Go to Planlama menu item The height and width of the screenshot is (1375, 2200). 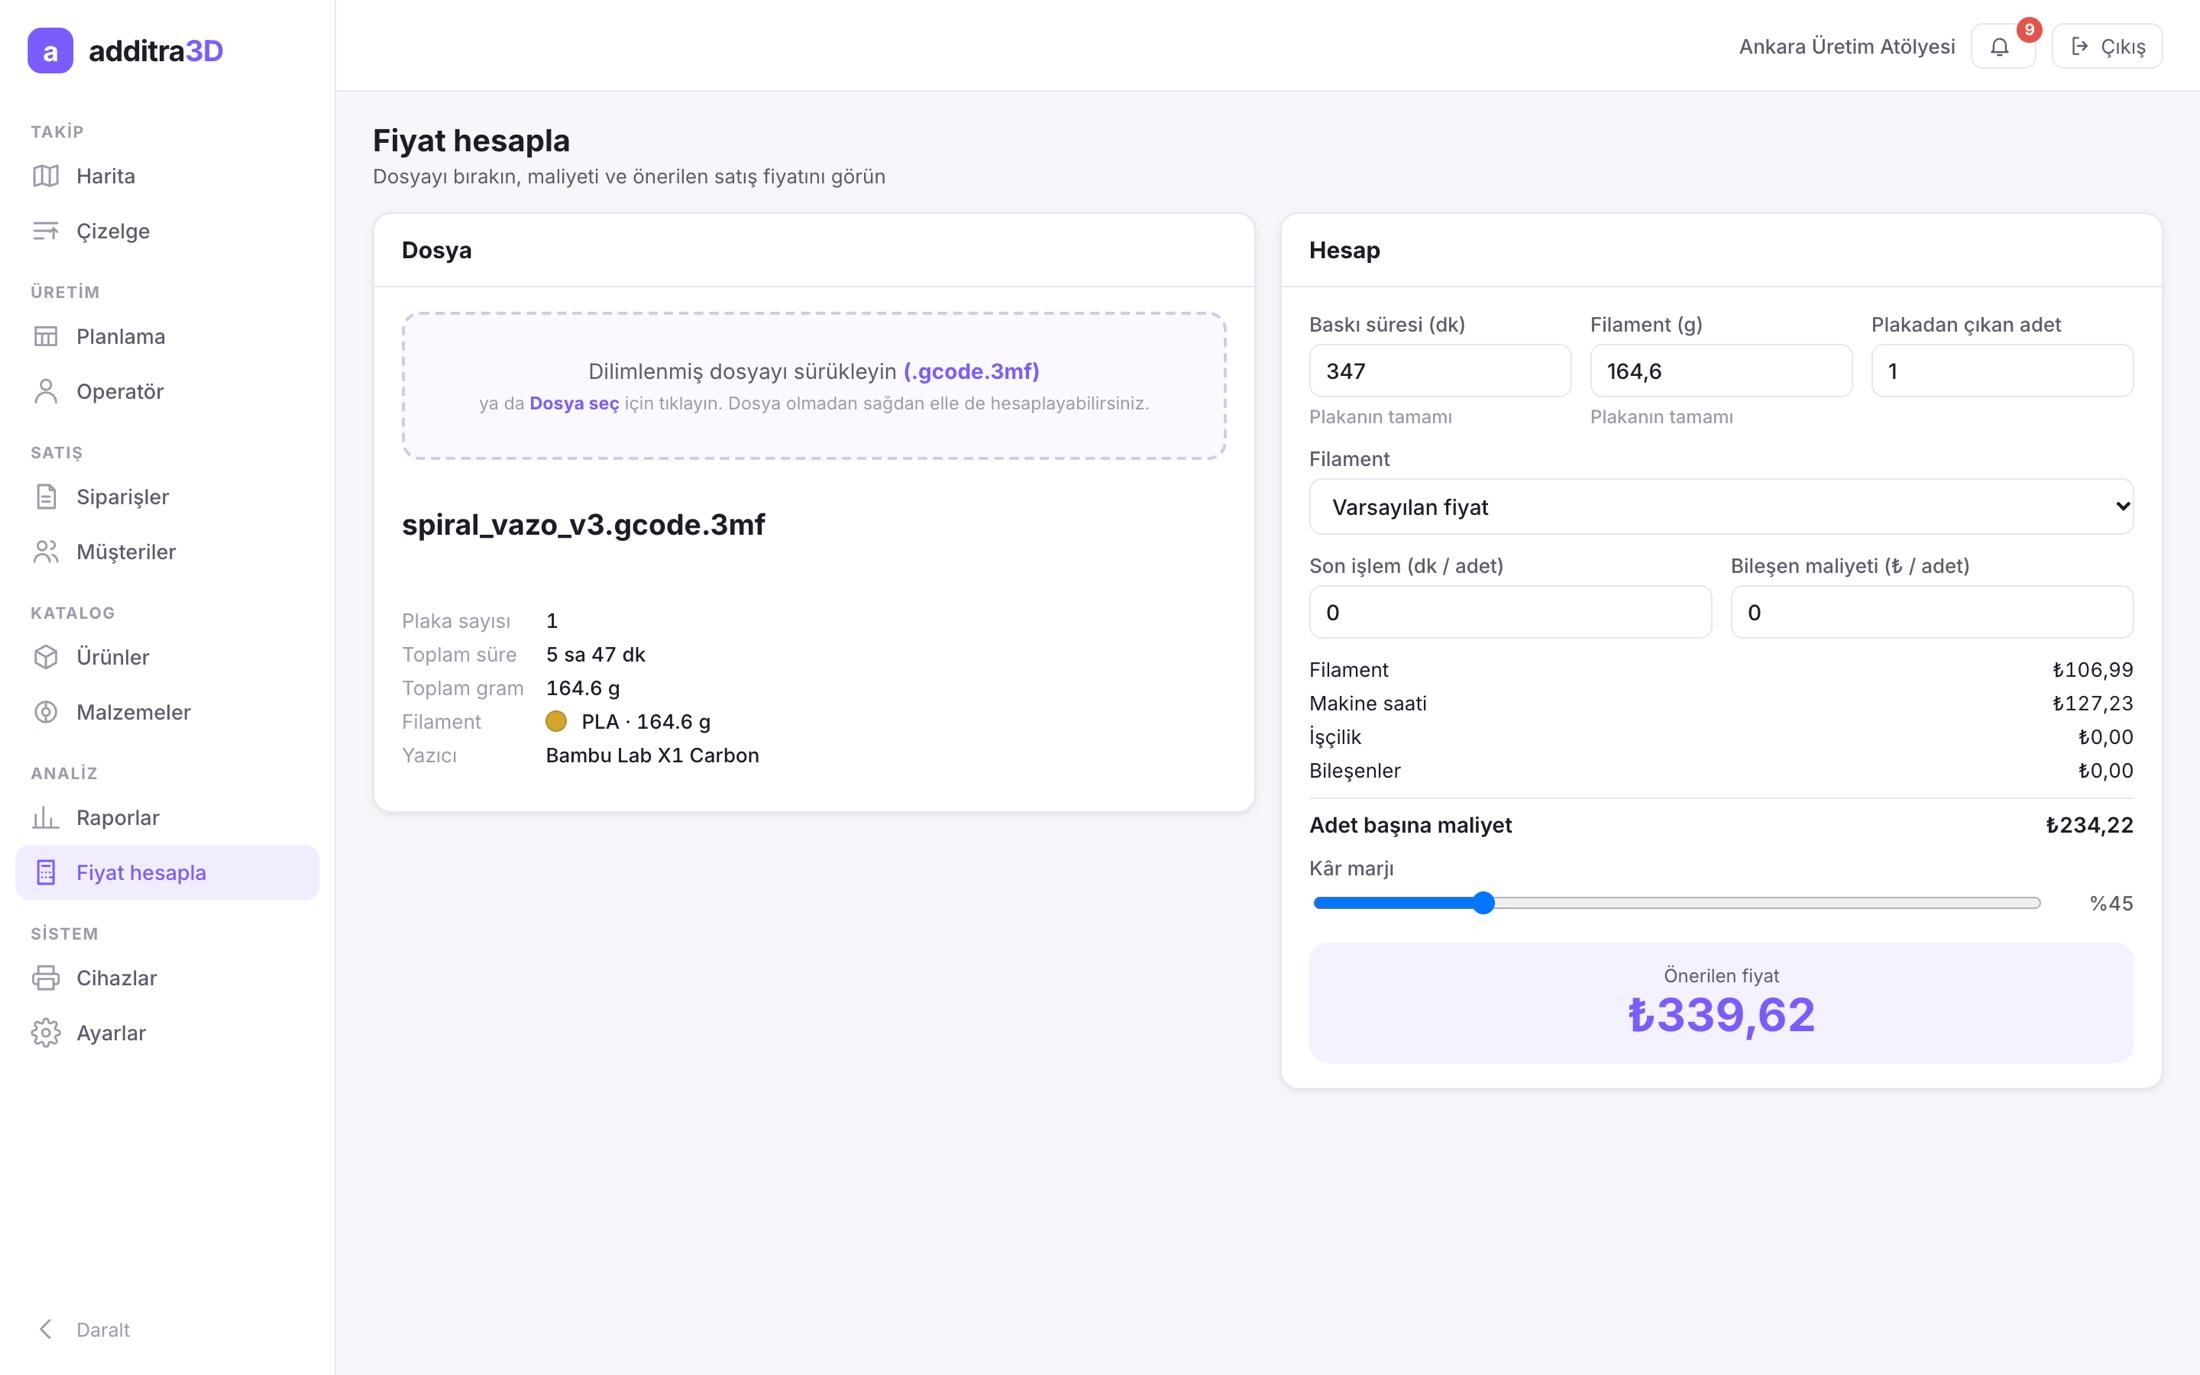(x=167, y=336)
